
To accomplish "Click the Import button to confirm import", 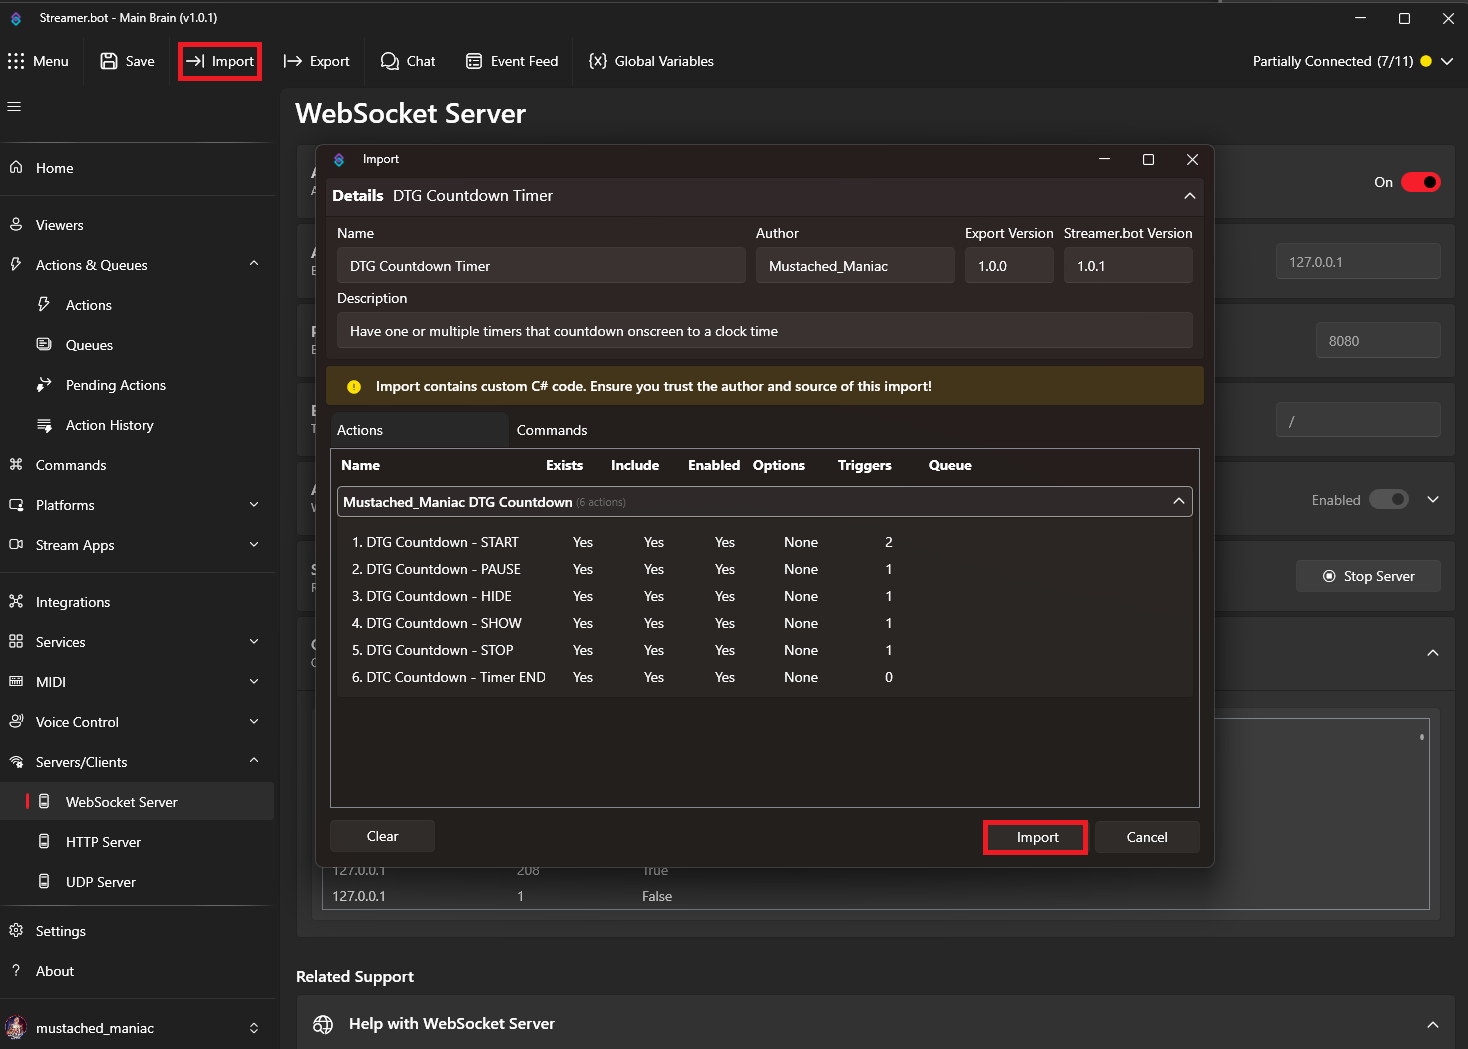I will tap(1035, 837).
